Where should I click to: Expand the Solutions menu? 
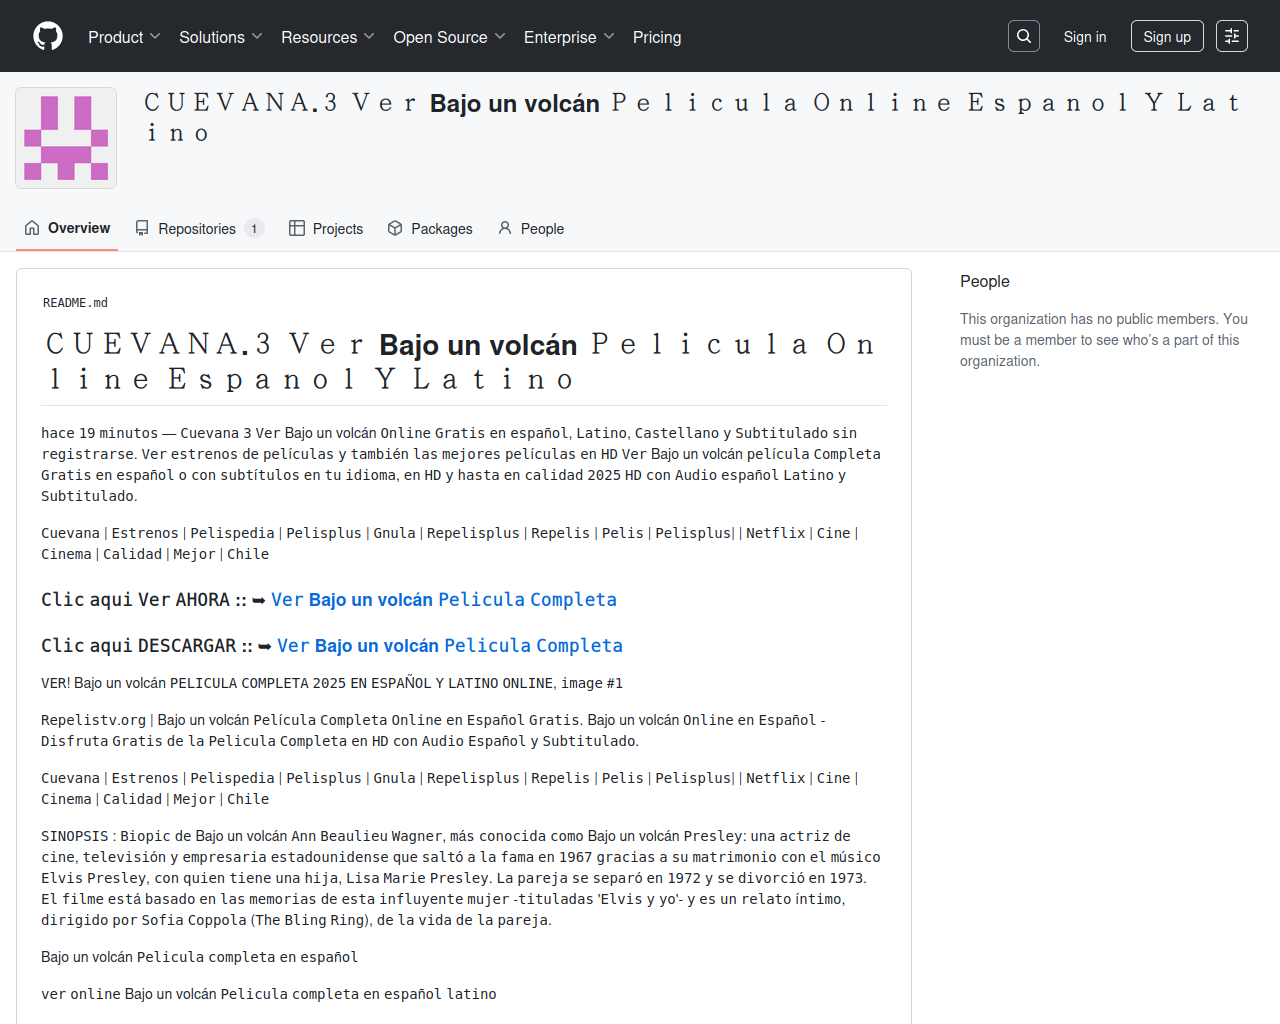coord(221,37)
